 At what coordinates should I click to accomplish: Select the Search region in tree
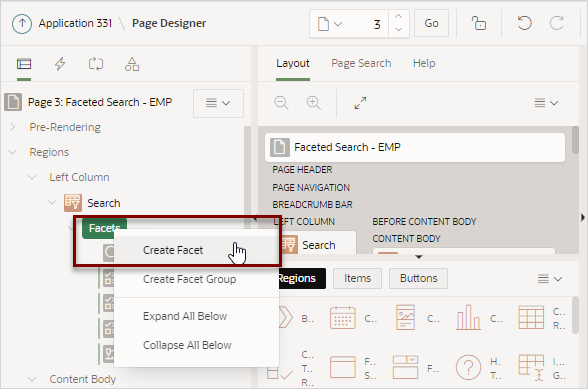click(x=104, y=203)
